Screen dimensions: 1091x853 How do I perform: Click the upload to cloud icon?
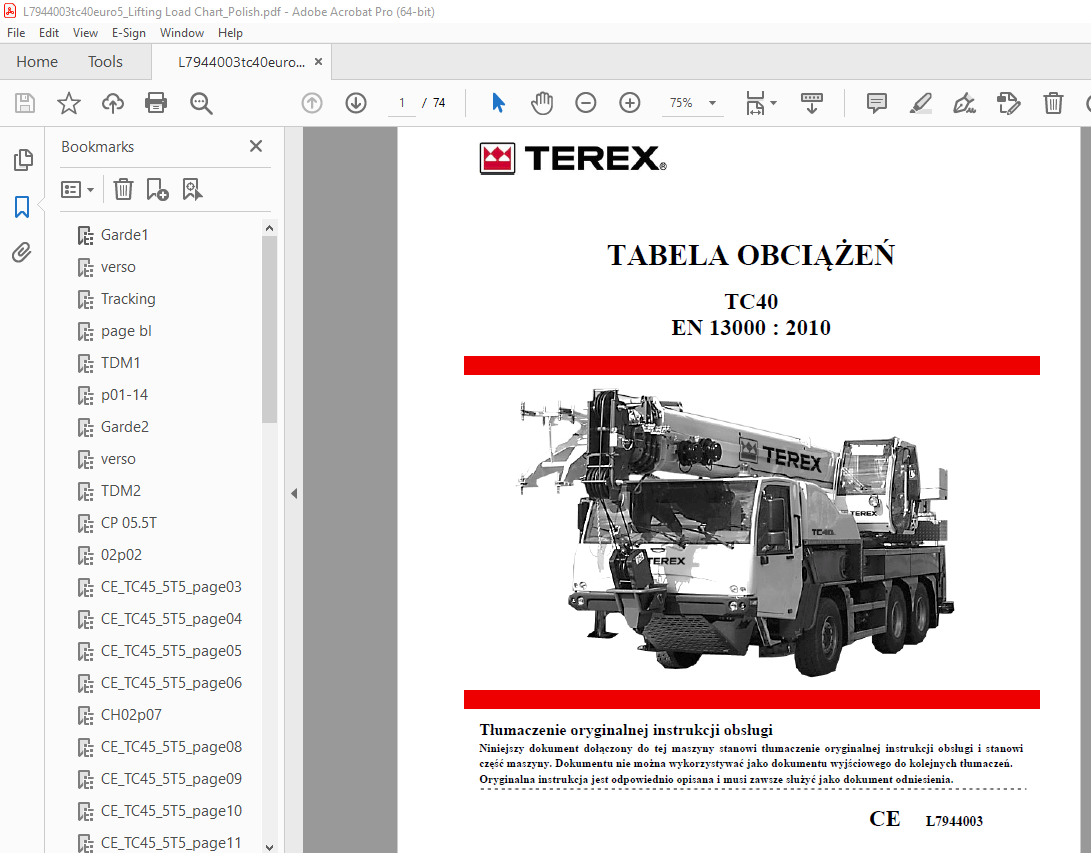[x=113, y=104]
